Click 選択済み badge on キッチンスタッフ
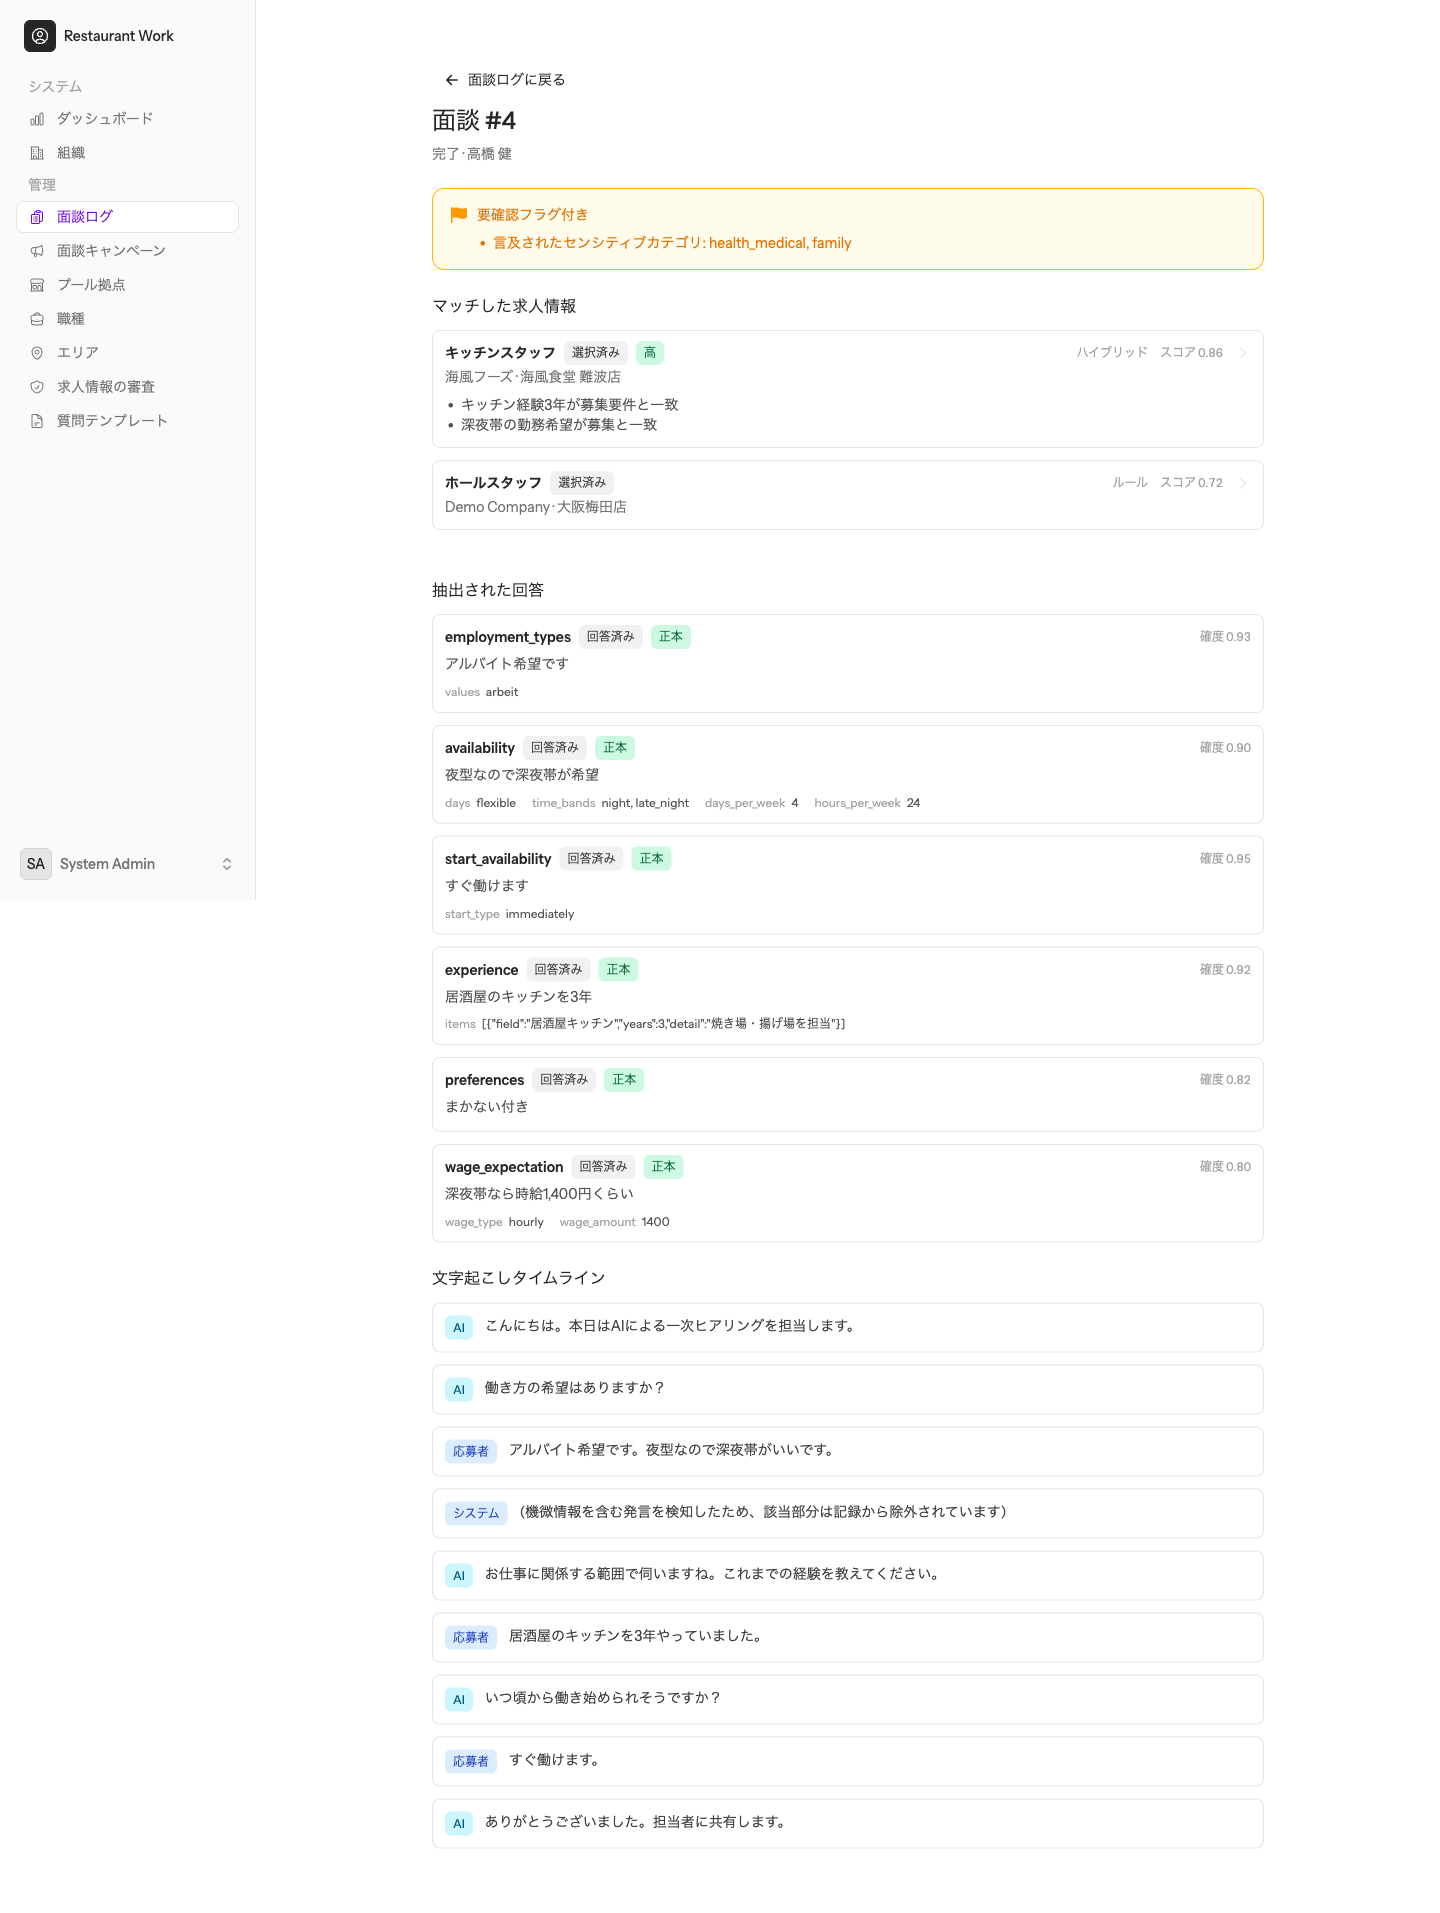The width and height of the screenshot is (1440, 1913). pos(596,353)
